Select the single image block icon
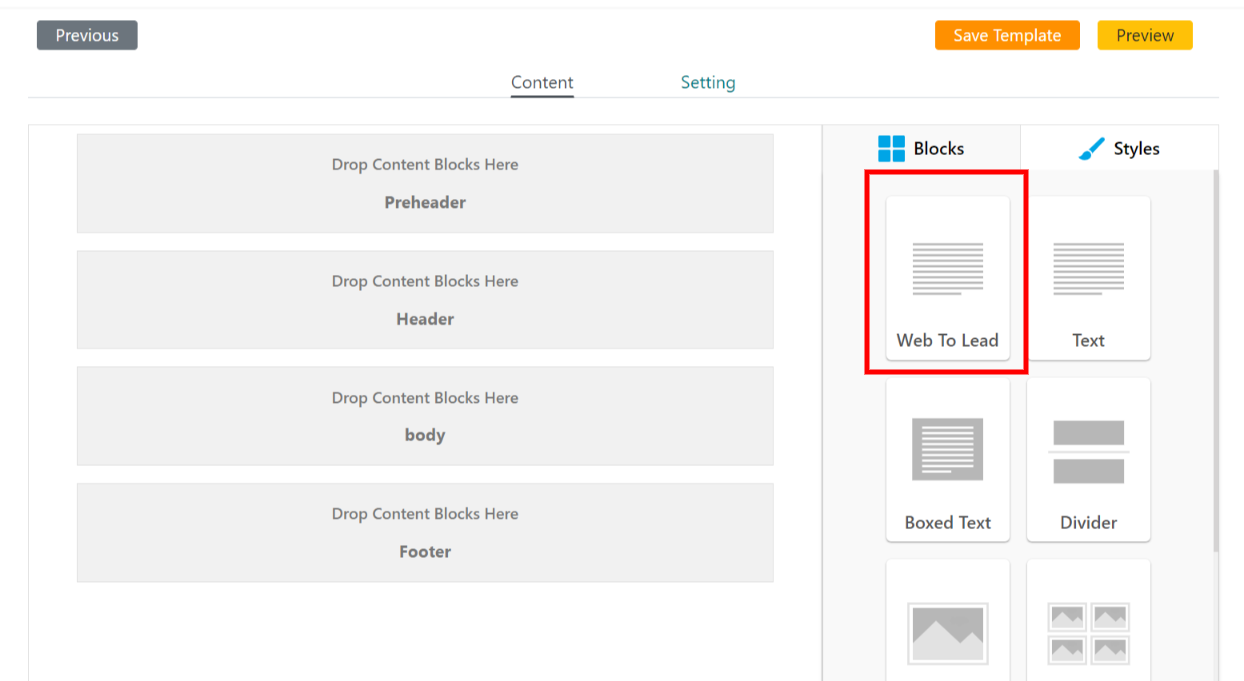The width and height of the screenshot is (1244, 681). 948,632
